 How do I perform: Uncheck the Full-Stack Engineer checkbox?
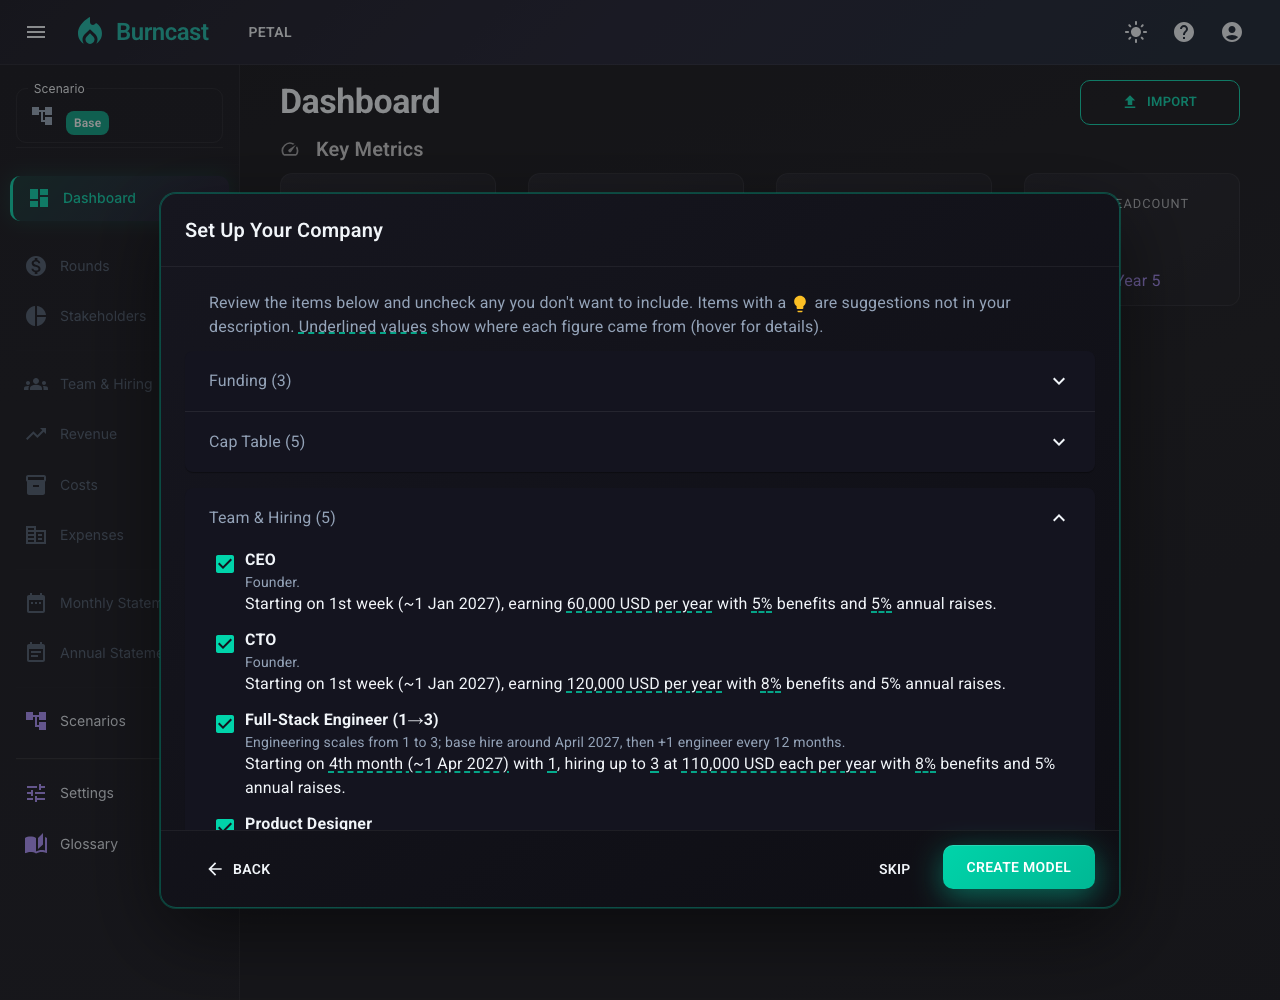coord(225,724)
